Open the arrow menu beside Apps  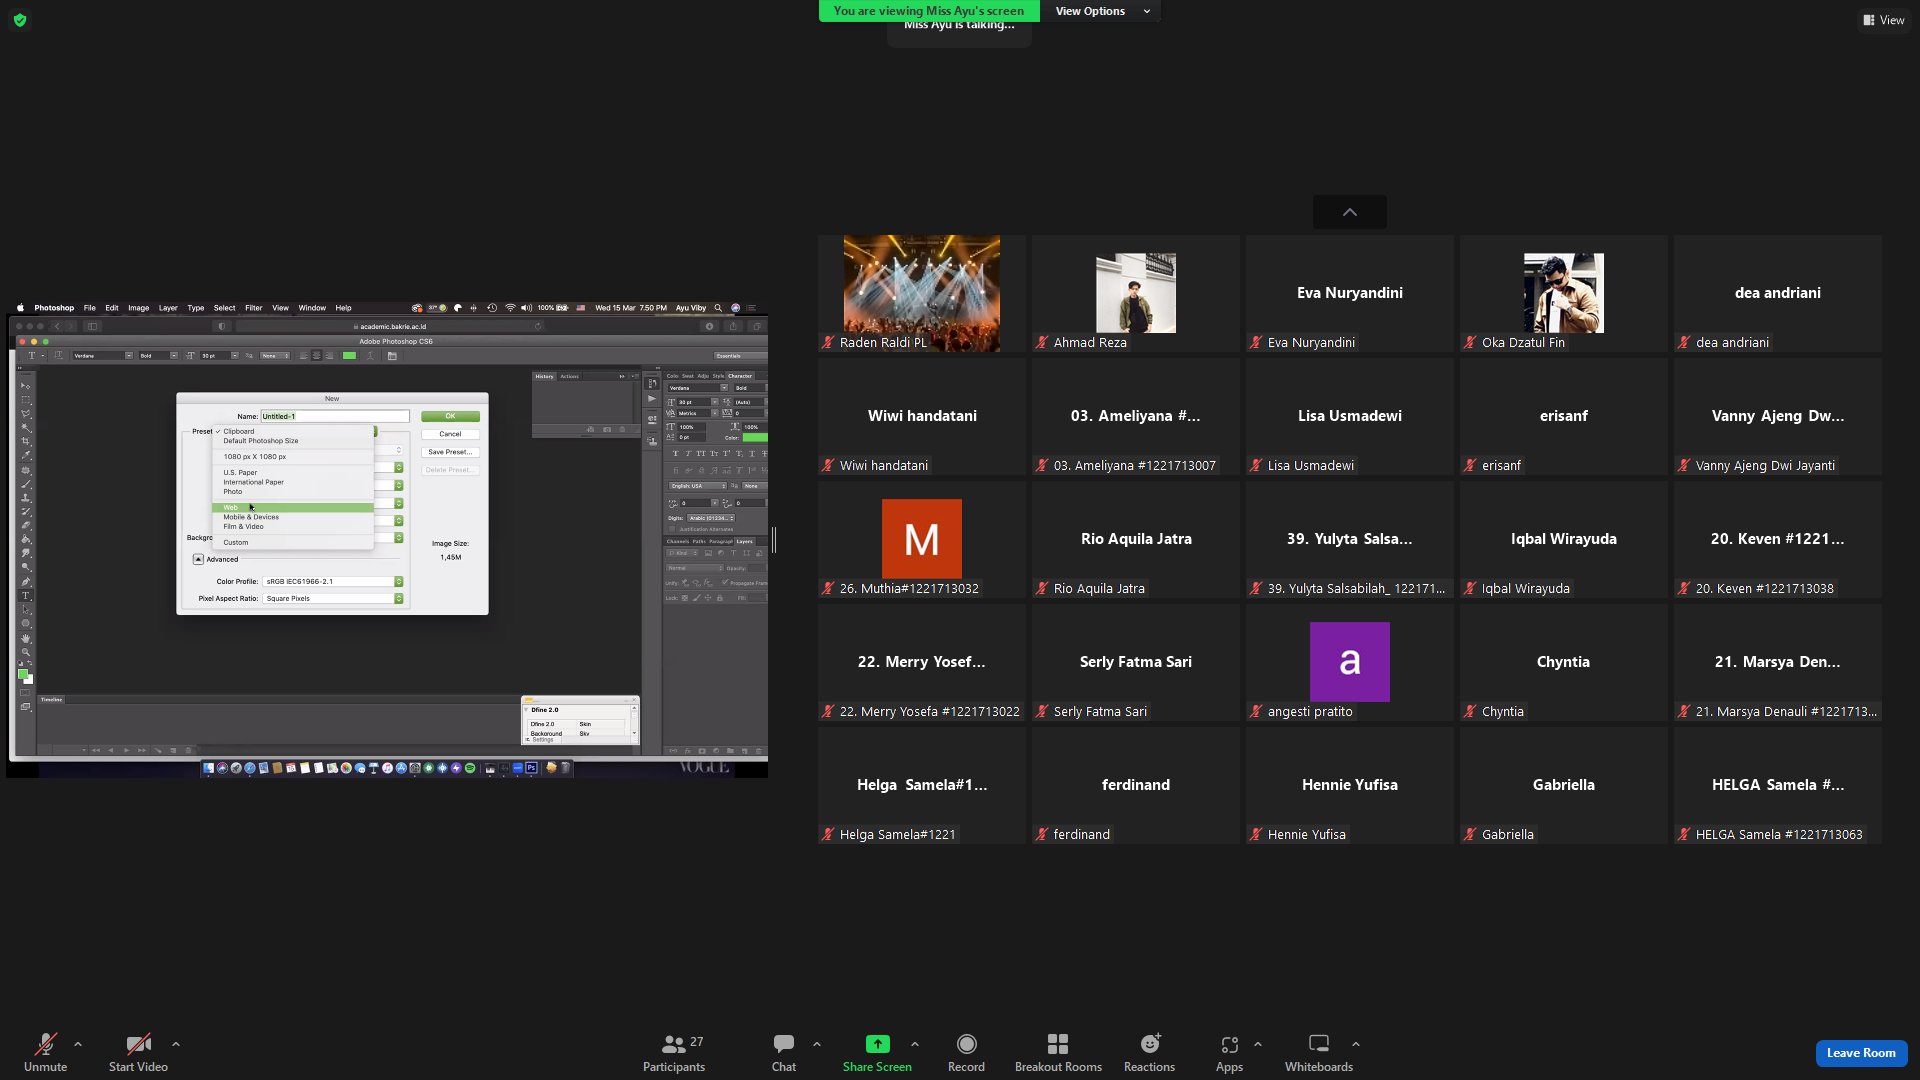(1258, 1044)
